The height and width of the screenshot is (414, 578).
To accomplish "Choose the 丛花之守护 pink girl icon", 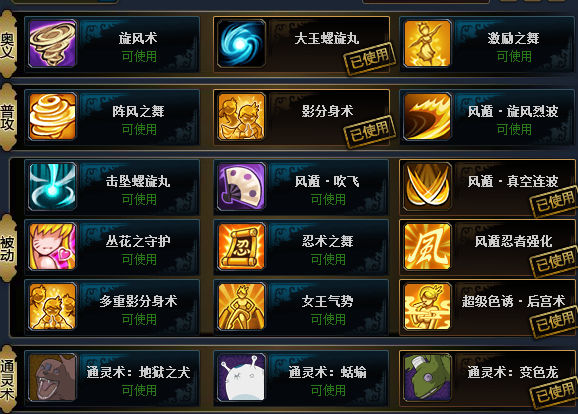I will [53, 247].
